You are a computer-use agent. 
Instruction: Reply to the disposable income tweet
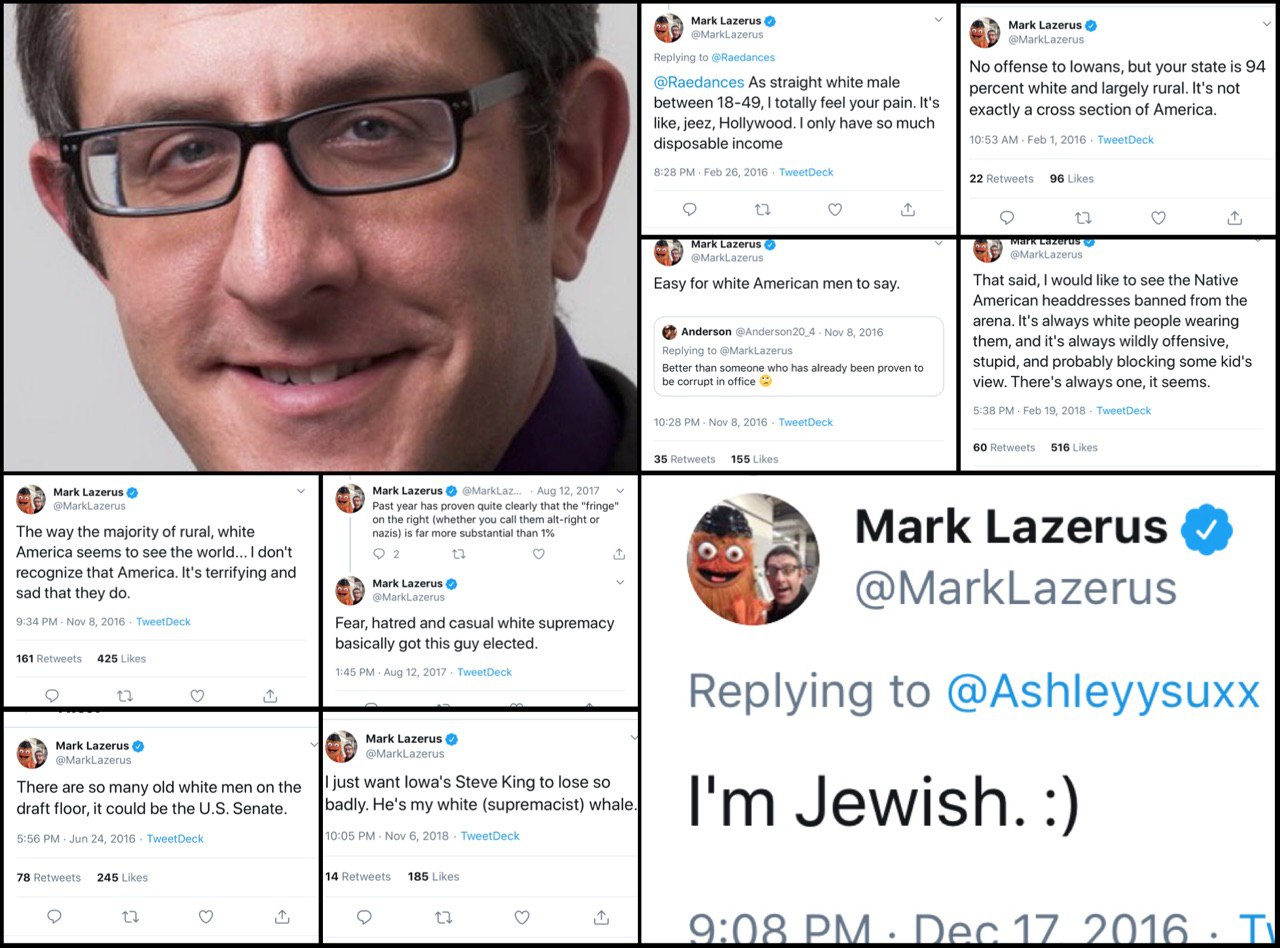coord(689,209)
